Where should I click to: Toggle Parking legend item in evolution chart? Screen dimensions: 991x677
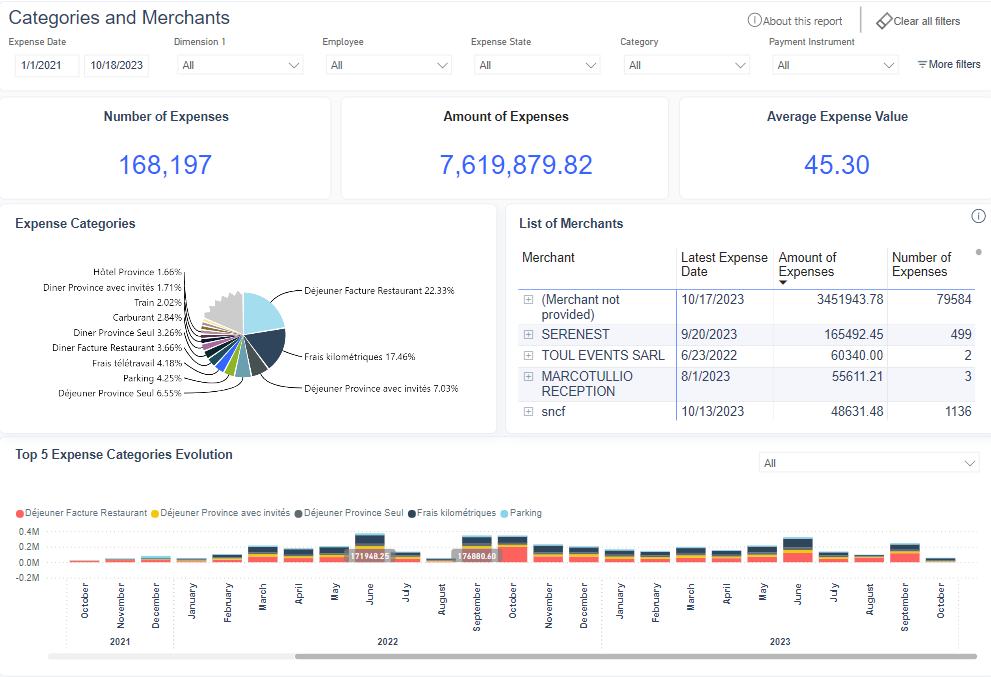click(x=520, y=513)
